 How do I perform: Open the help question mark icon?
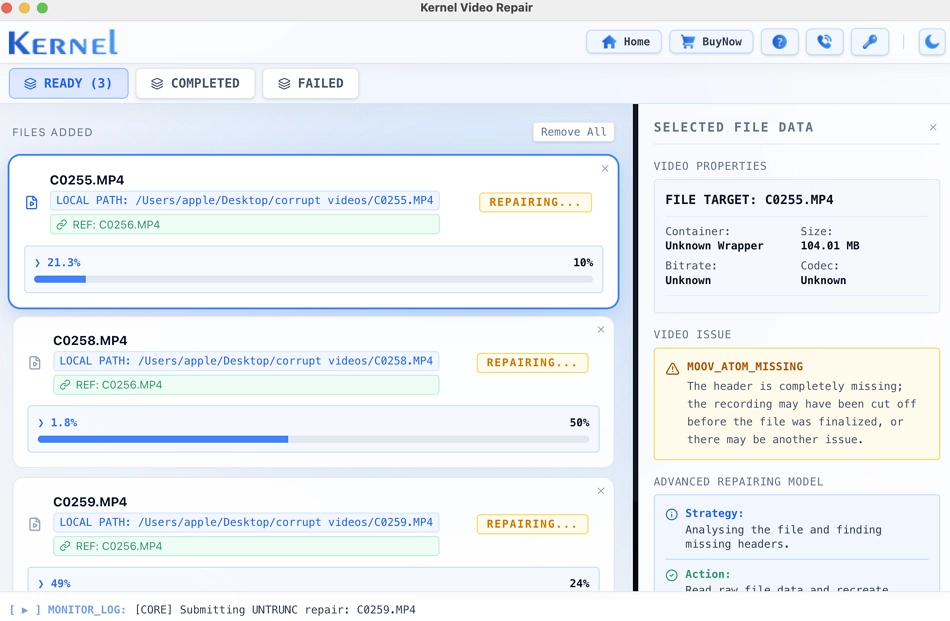(780, 42)
